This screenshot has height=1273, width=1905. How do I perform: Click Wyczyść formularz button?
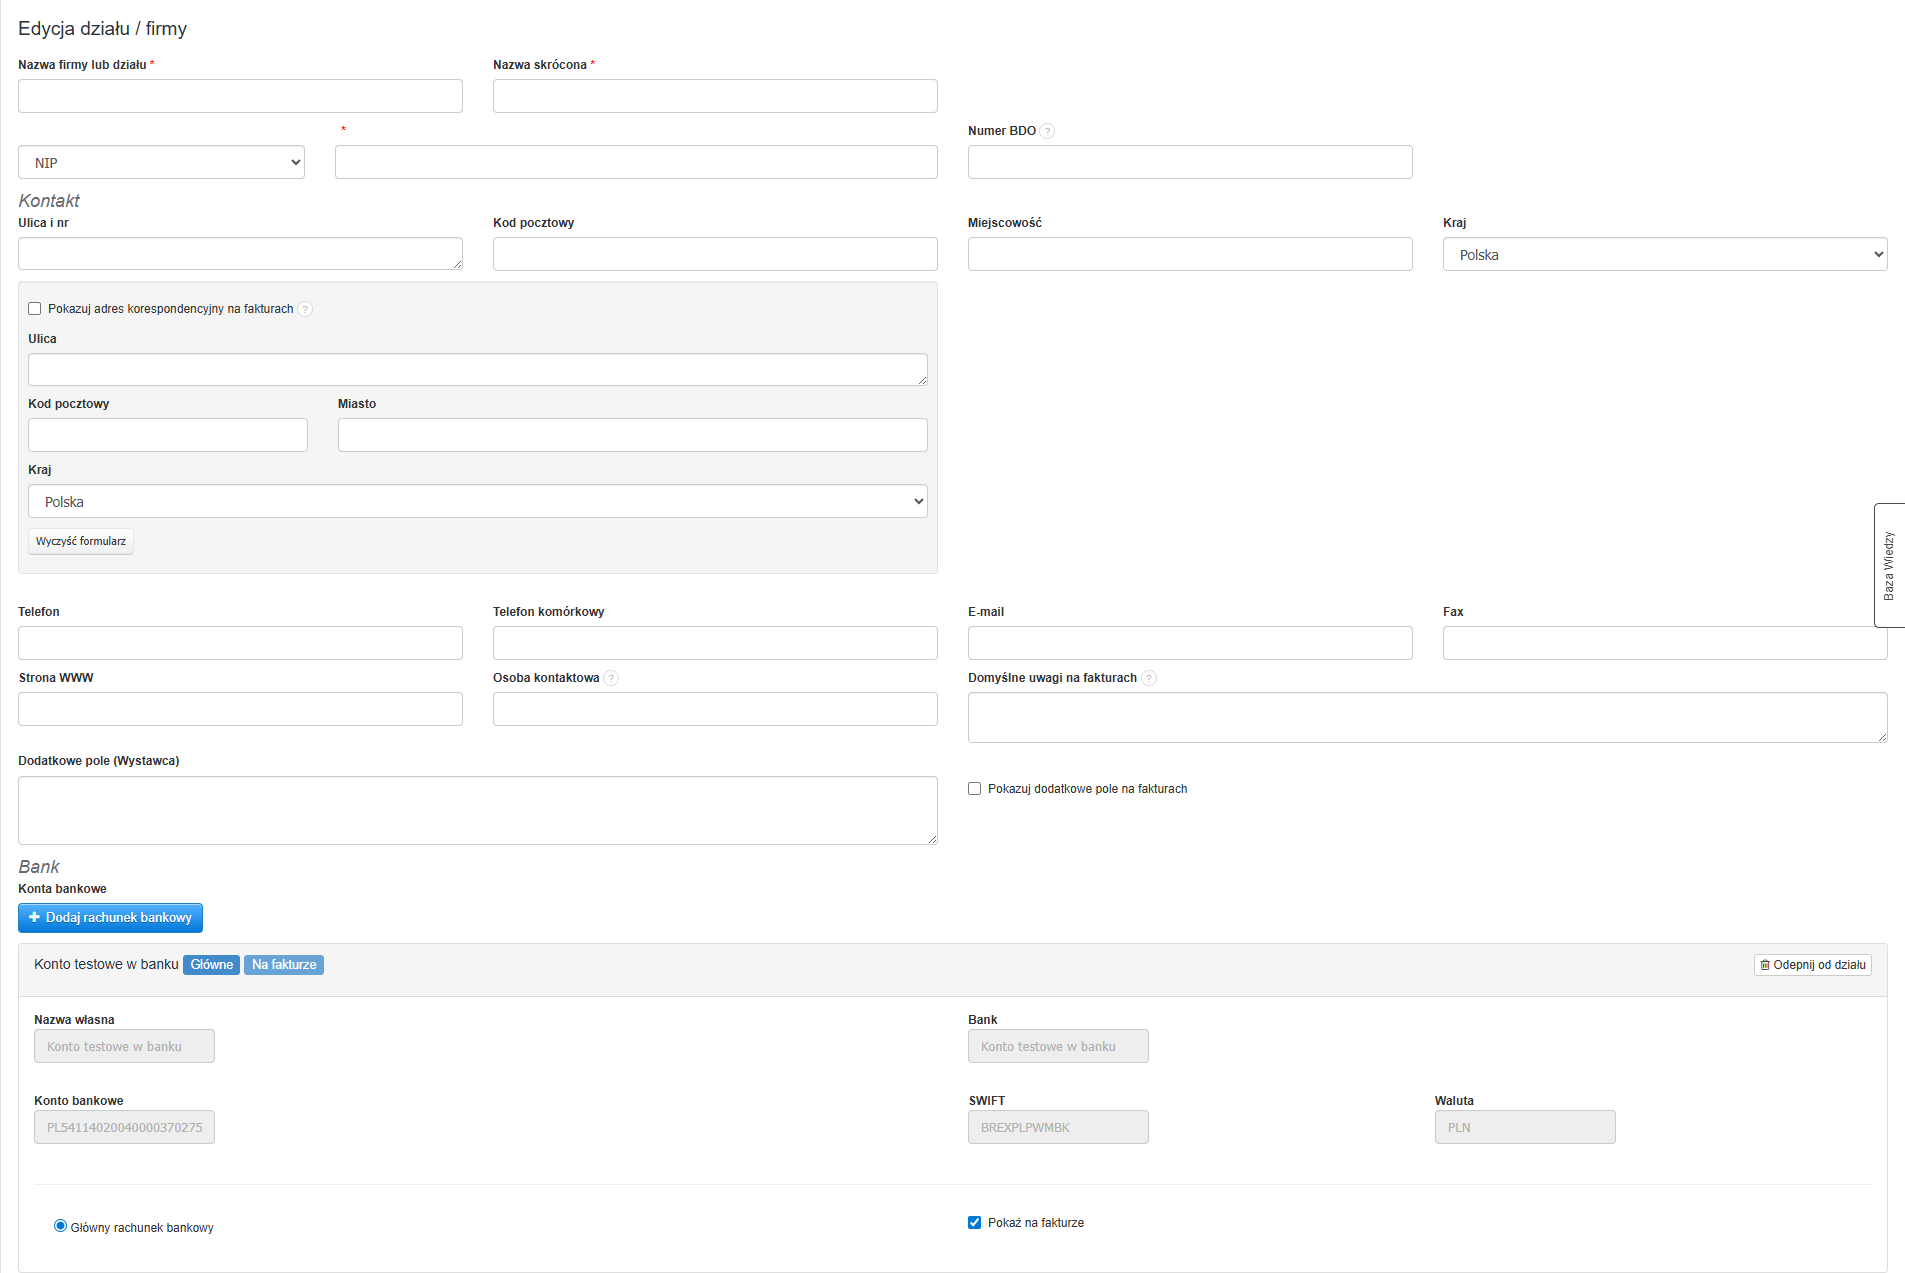81,541
